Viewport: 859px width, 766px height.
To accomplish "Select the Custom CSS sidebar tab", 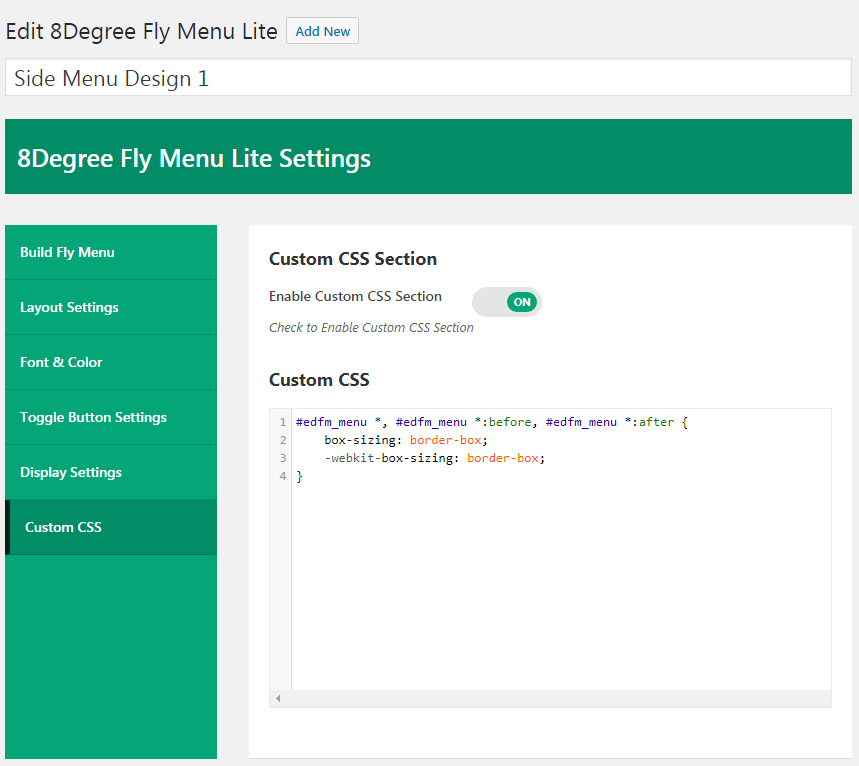I will click(x=111, y=527).
